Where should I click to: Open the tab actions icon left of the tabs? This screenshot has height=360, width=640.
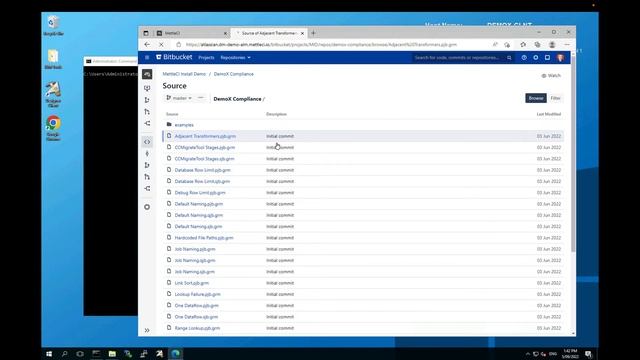[x=146, y=33]
